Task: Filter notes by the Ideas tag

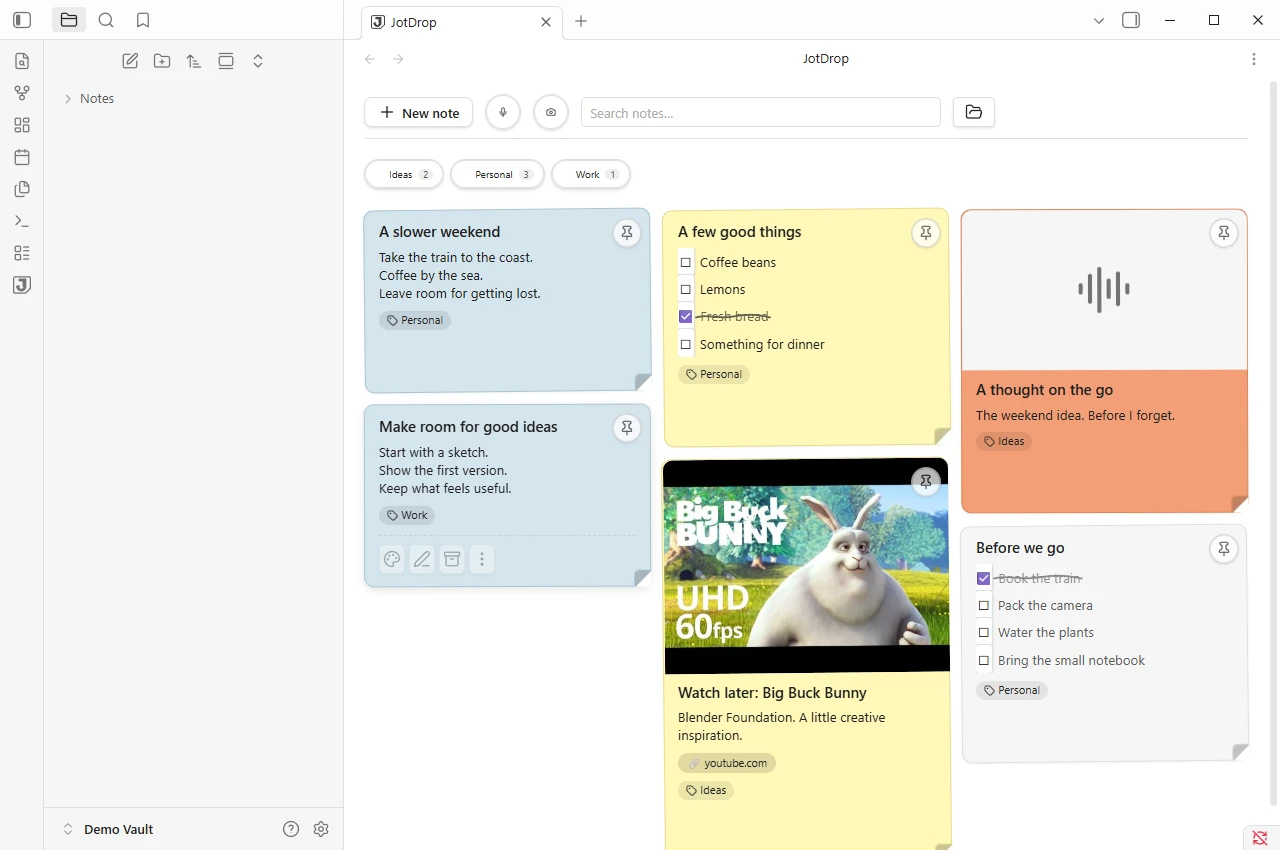Action: (x=404, y=174)
